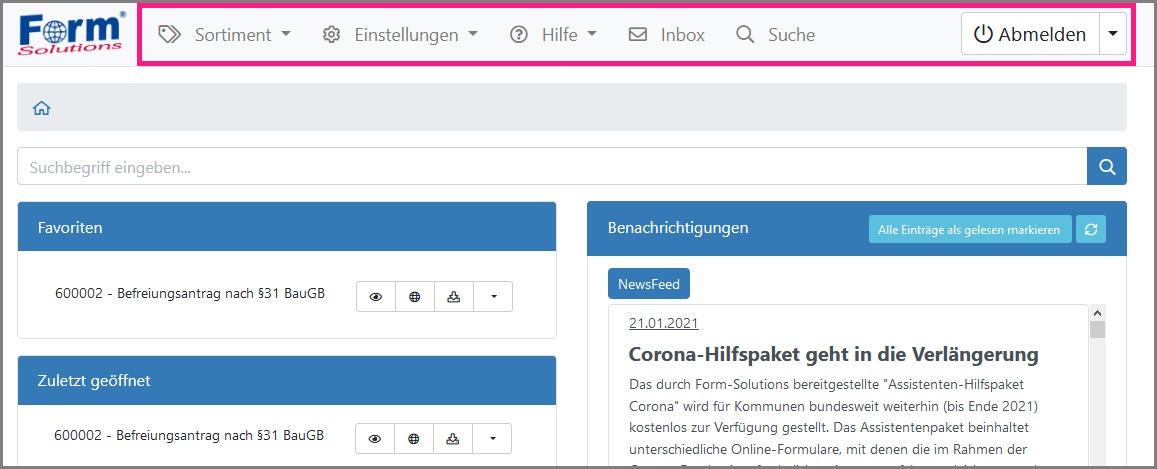Screen dimensions: 1157x469
Task: Open the arrow next to Abmelden
Action: (x=1112, y=34)
